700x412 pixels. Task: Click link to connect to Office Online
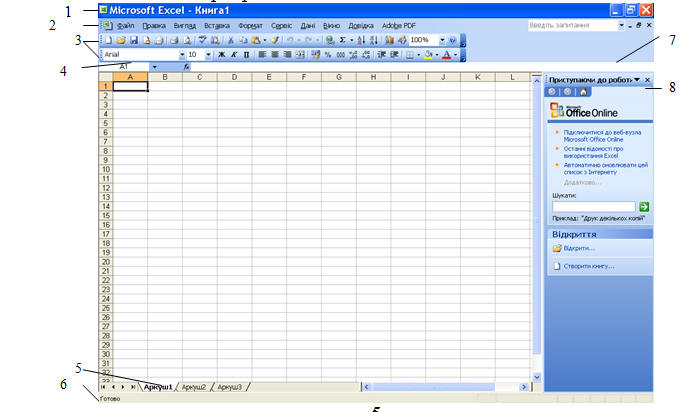pyautogui.click(x=602, y=136)
